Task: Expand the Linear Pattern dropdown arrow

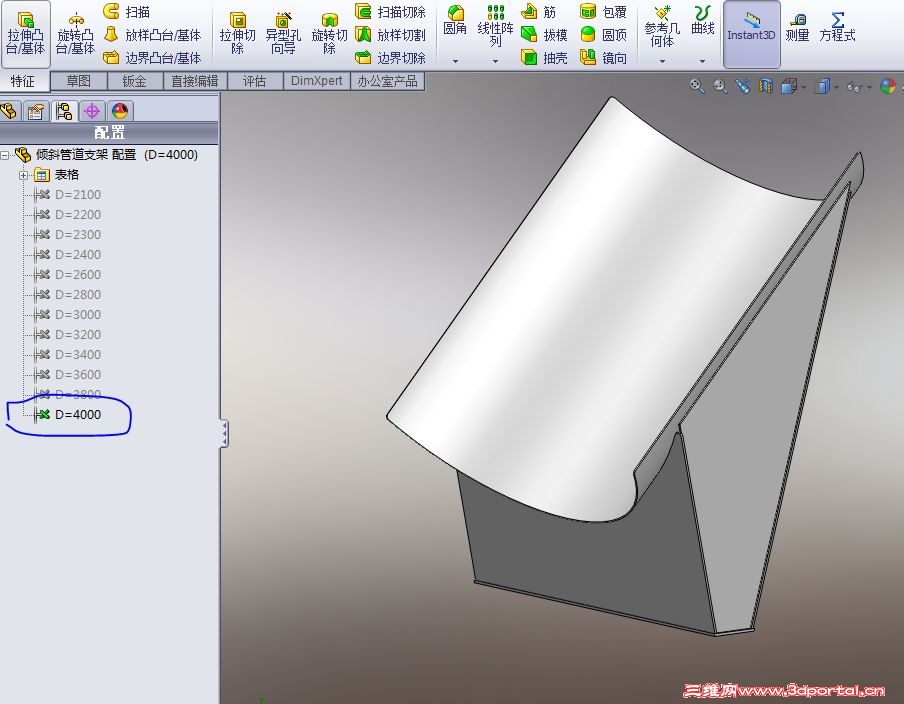Action: click(495, 61)
